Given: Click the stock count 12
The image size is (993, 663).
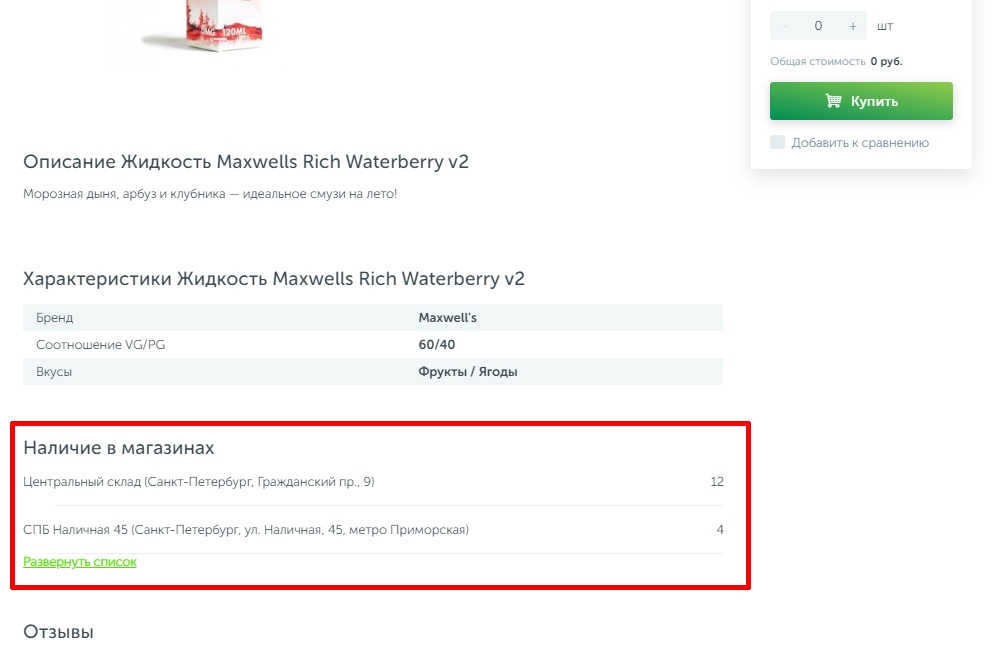Looking at the screenshot, I should [717, 482].
